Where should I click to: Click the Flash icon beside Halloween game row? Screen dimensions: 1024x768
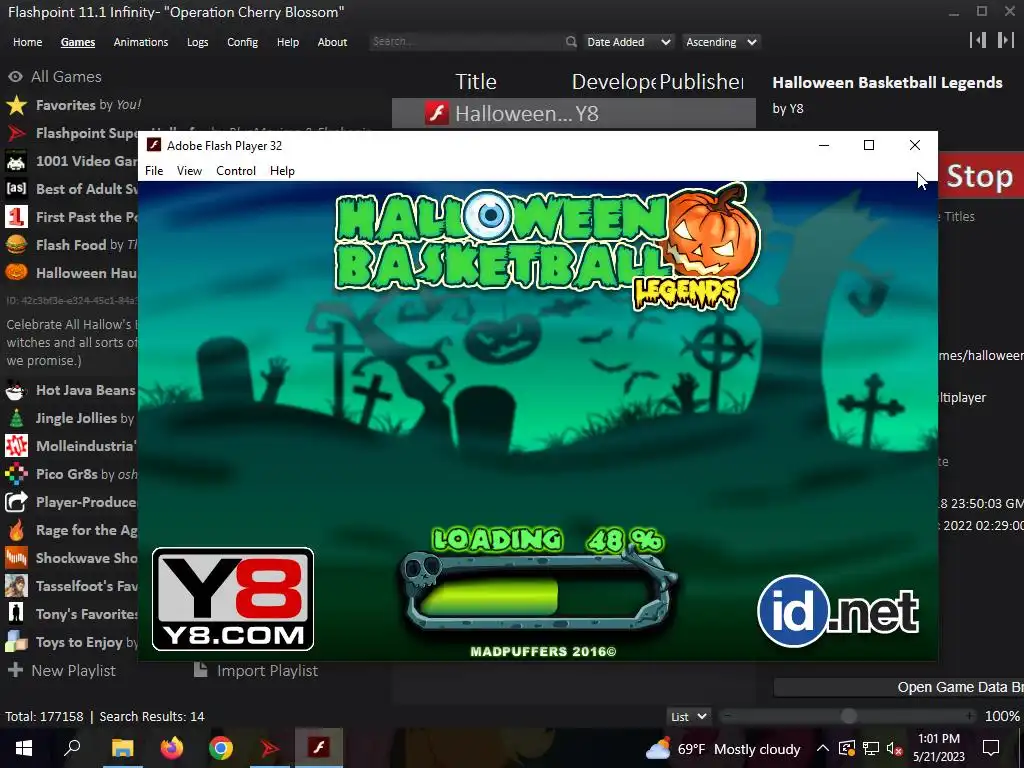(x=437, y=114)
